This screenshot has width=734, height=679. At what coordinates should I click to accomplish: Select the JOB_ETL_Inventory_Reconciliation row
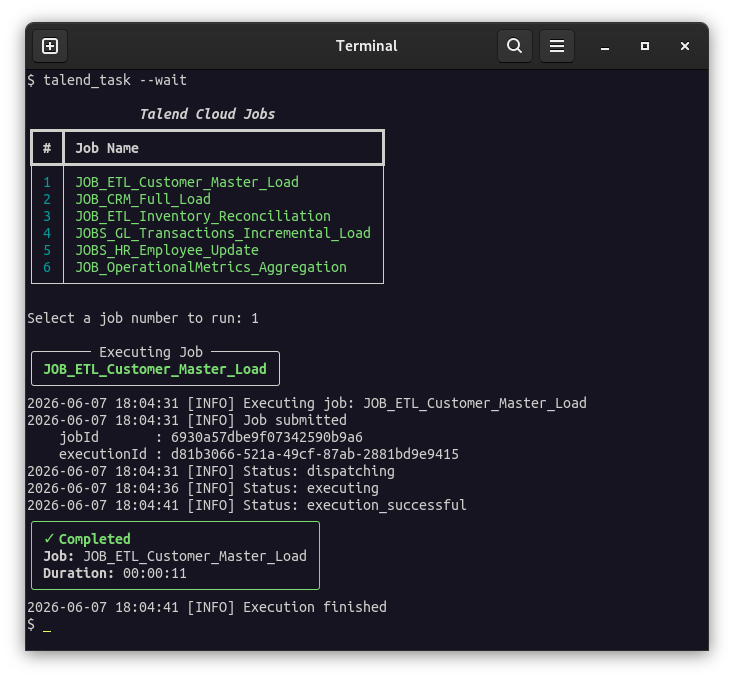click(203, 216)
